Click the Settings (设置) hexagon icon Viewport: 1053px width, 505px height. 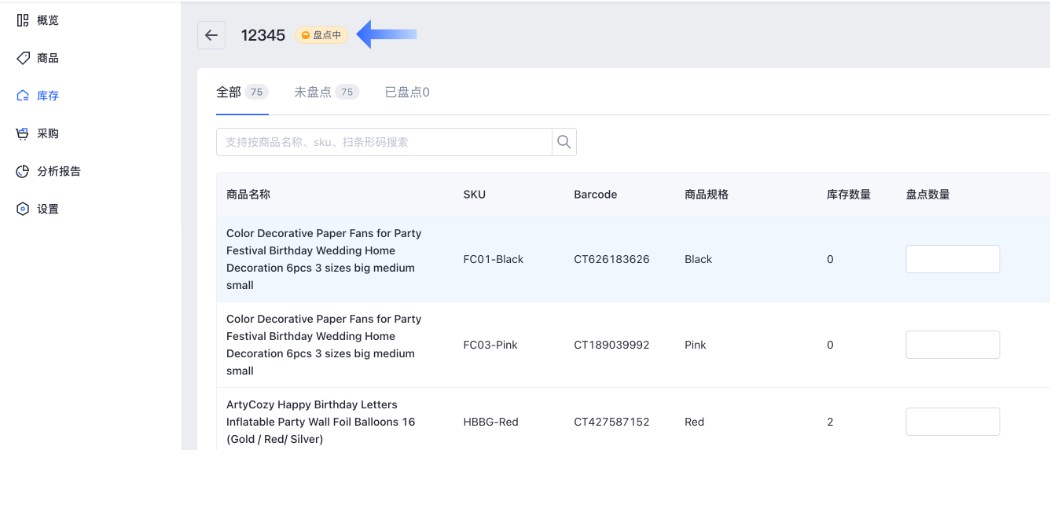pos(22,209)
